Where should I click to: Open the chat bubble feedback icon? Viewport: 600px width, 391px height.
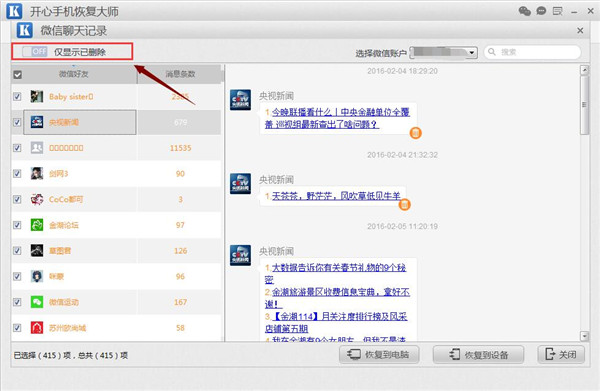coord(541,11)
